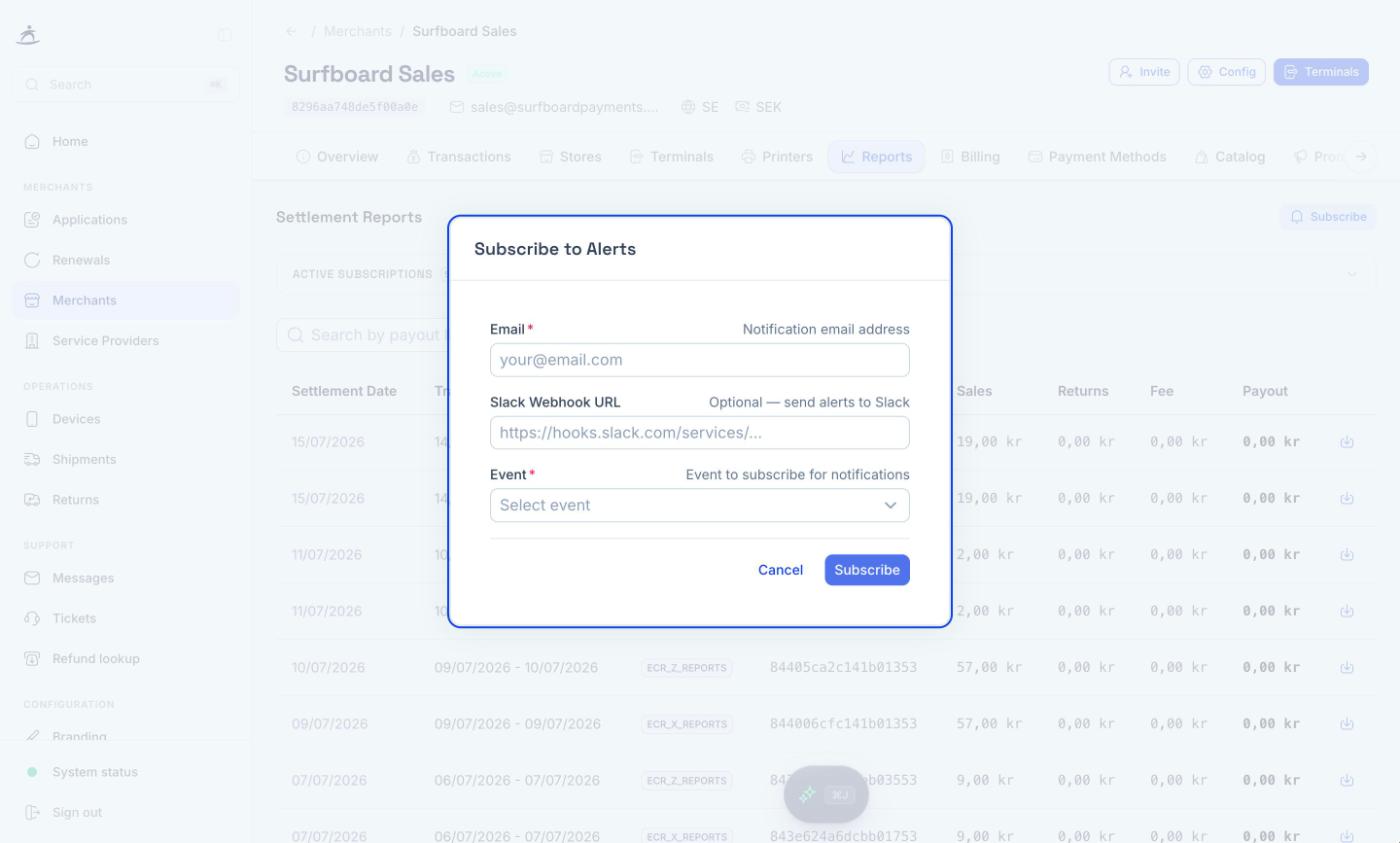Open Applications in the sidebar
Screen dimensions: 1400x843
coord(126,220)
